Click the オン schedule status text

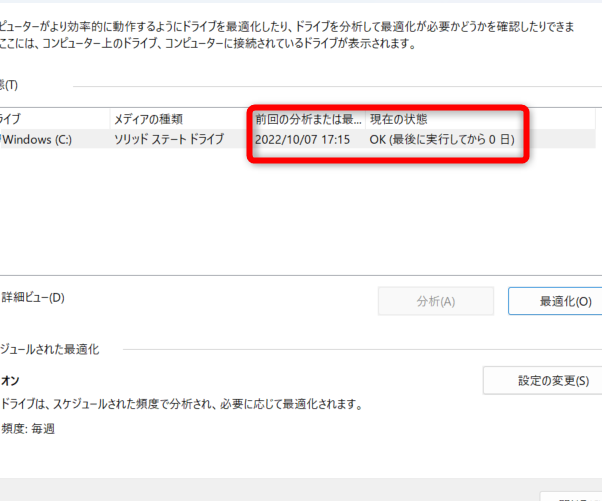click(x=10, y=381)
